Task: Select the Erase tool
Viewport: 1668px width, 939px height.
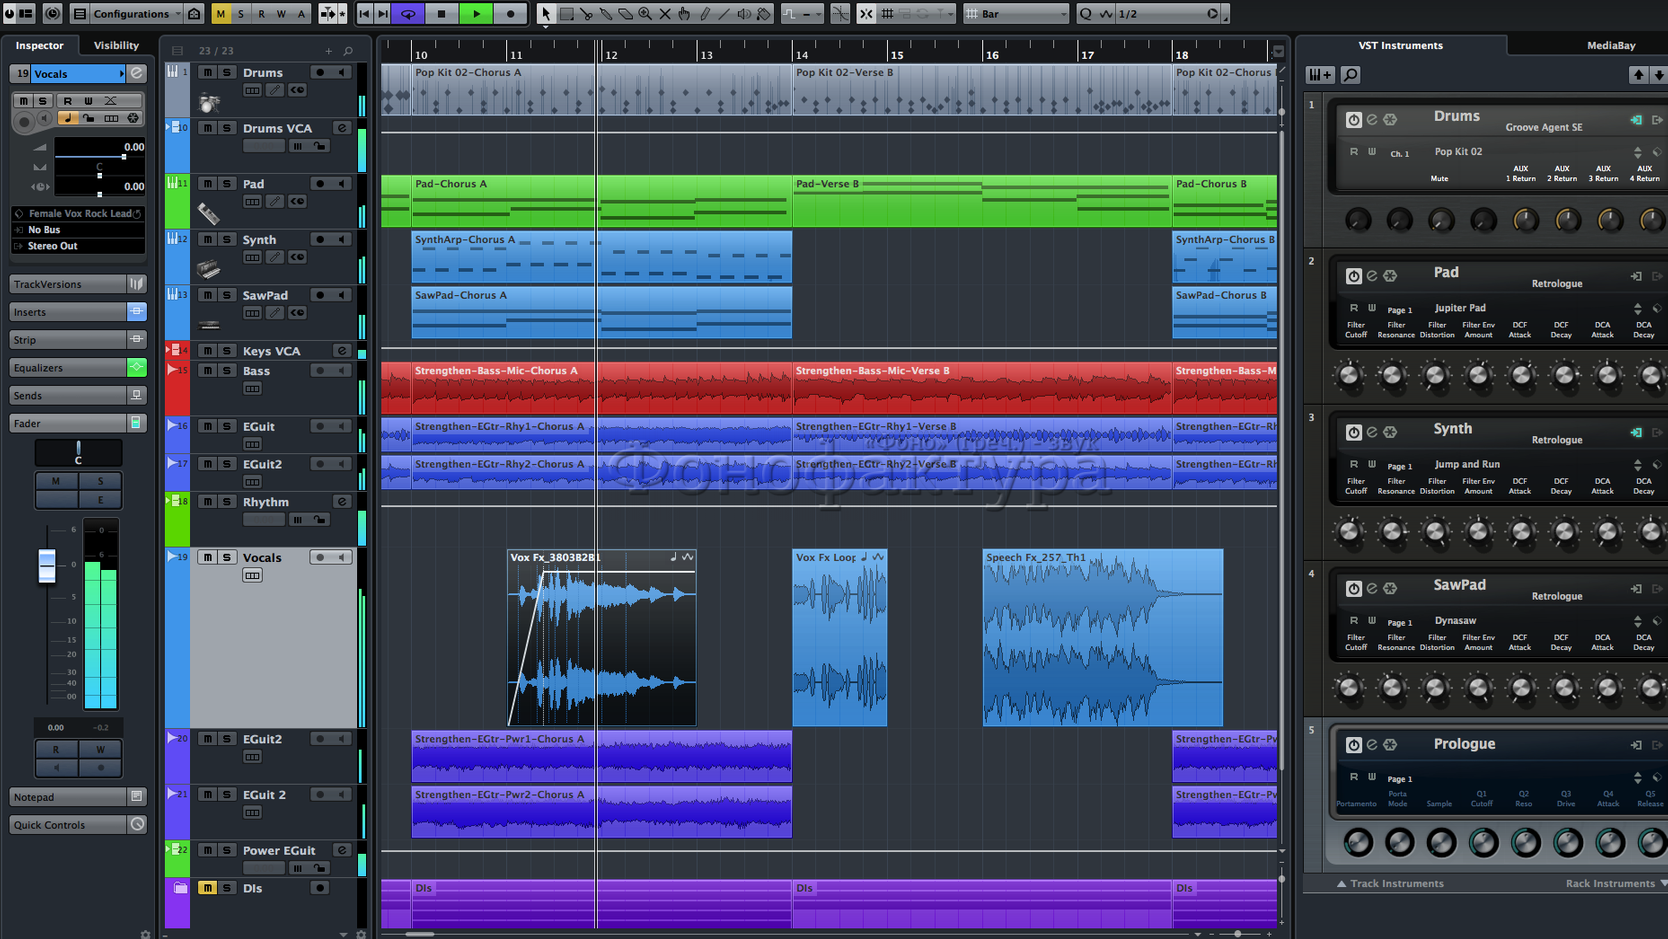Action: click(x=625, y=14)
